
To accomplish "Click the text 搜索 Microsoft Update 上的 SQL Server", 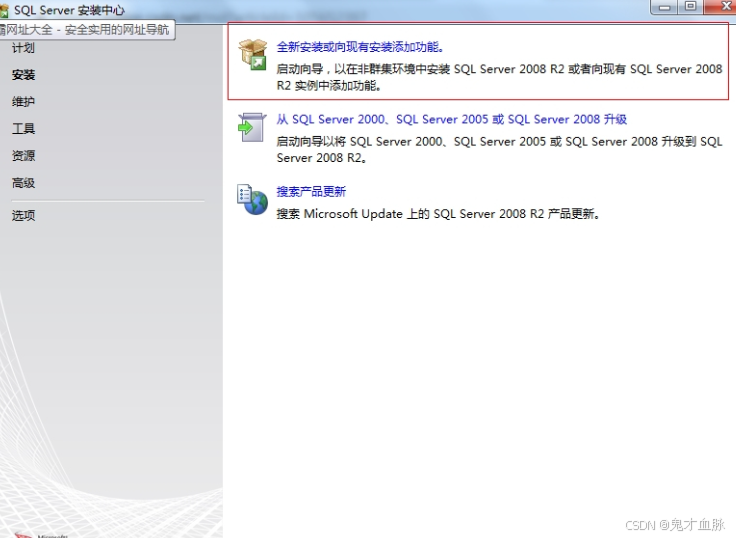I will point(437,214).
